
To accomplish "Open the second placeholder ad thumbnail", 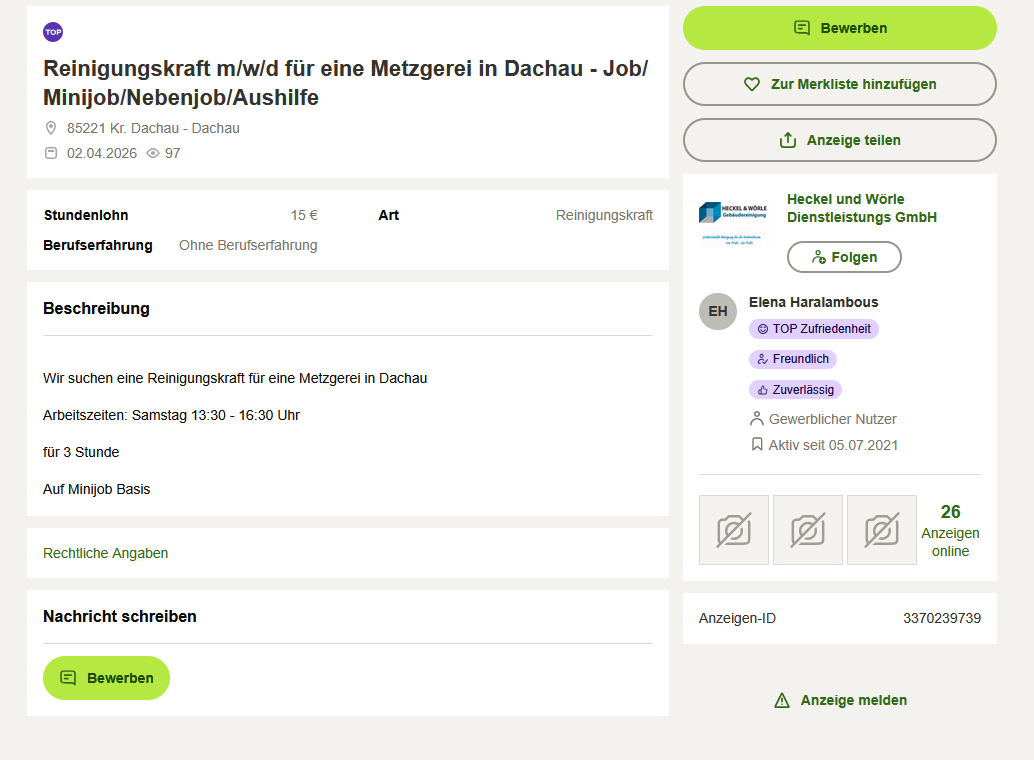I will (808, 530).
